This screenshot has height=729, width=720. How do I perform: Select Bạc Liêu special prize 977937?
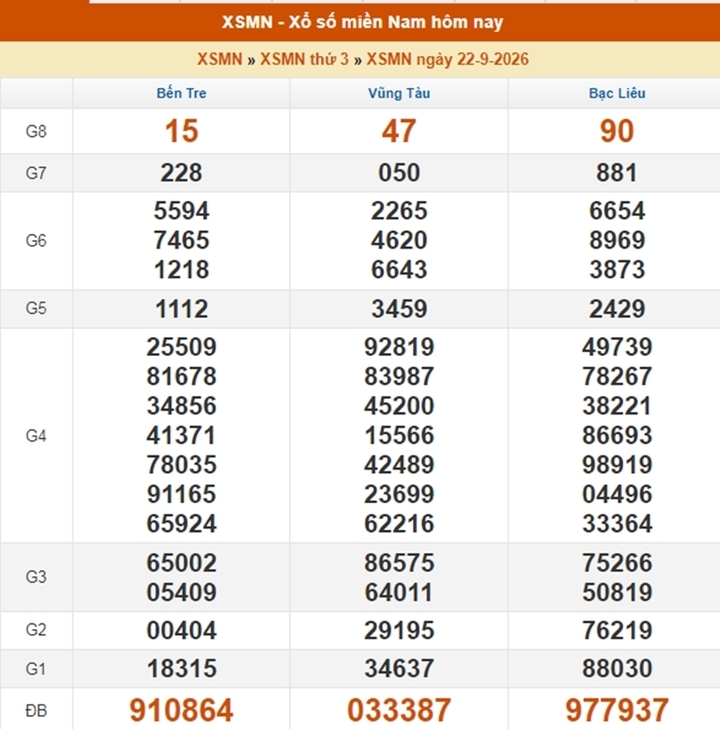[617, 710]
